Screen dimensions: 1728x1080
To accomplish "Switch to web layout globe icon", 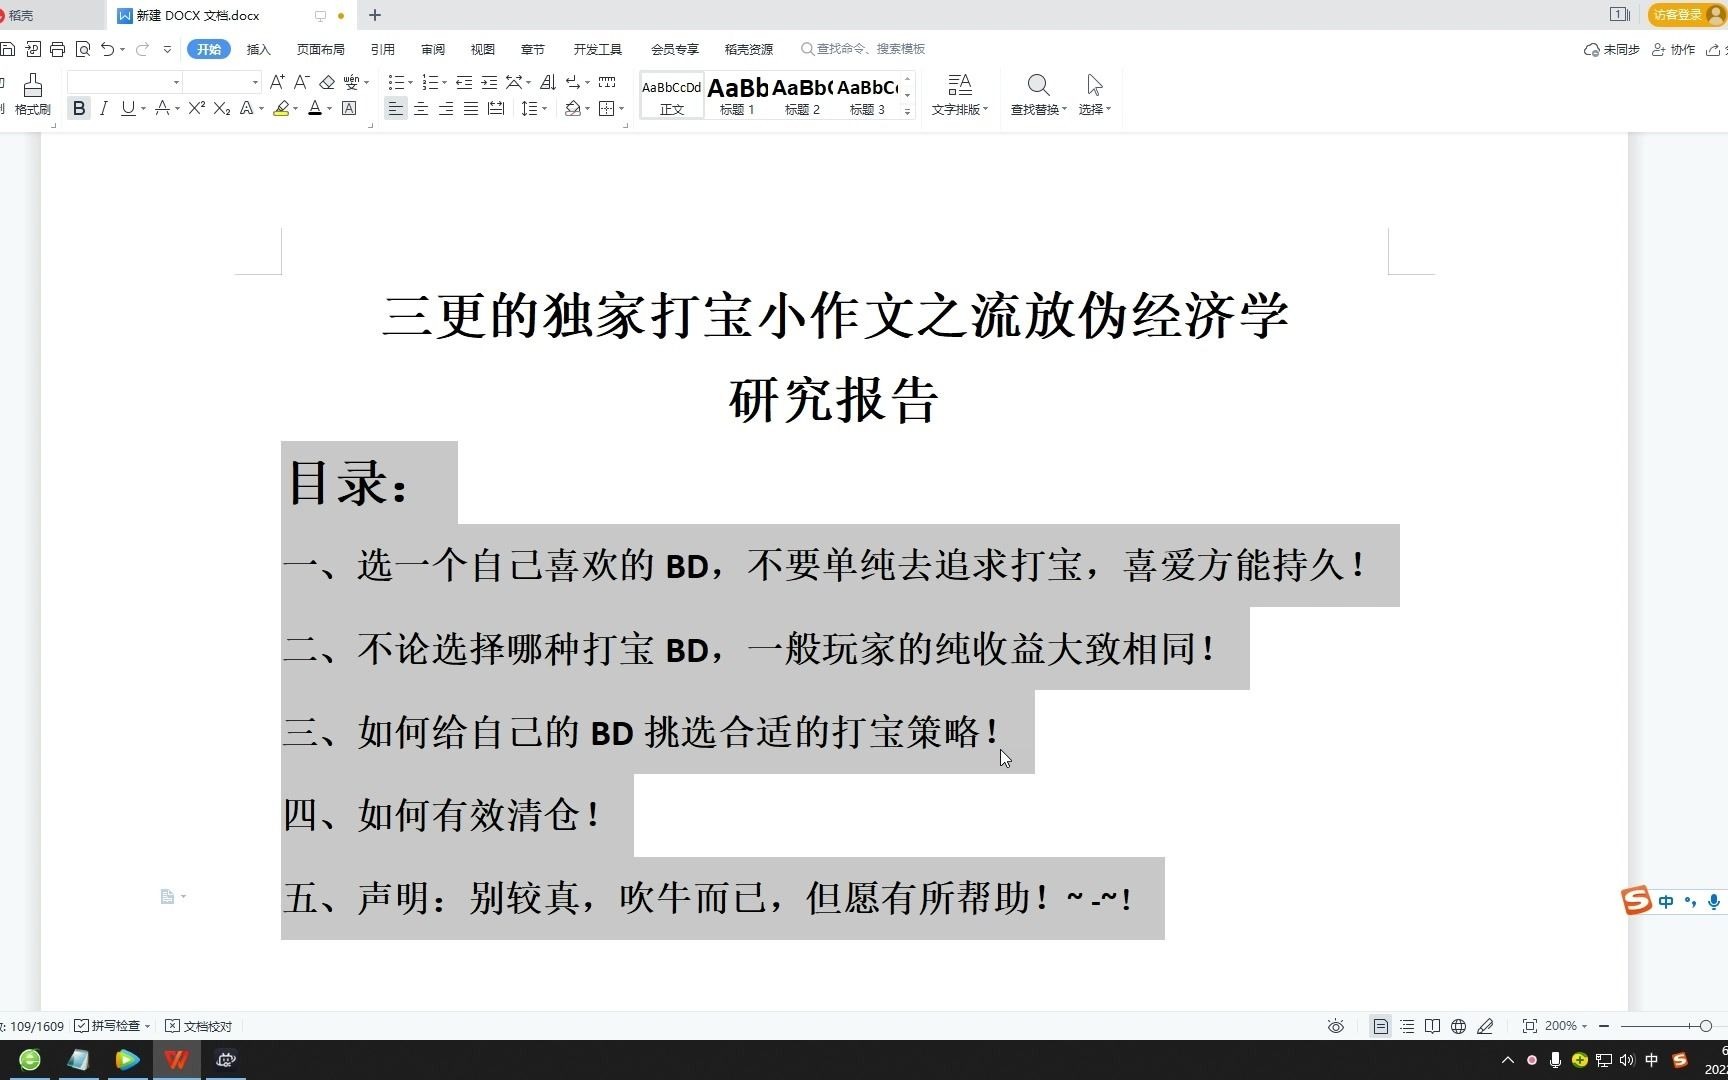I will click(x=1458, y=1026).
